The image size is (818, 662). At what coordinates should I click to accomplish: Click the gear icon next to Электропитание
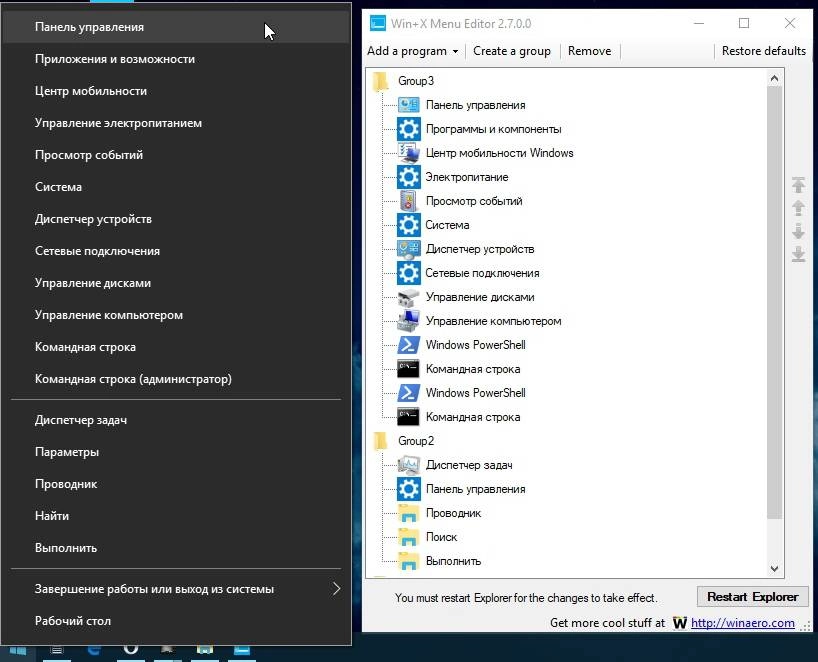[408, 177]
